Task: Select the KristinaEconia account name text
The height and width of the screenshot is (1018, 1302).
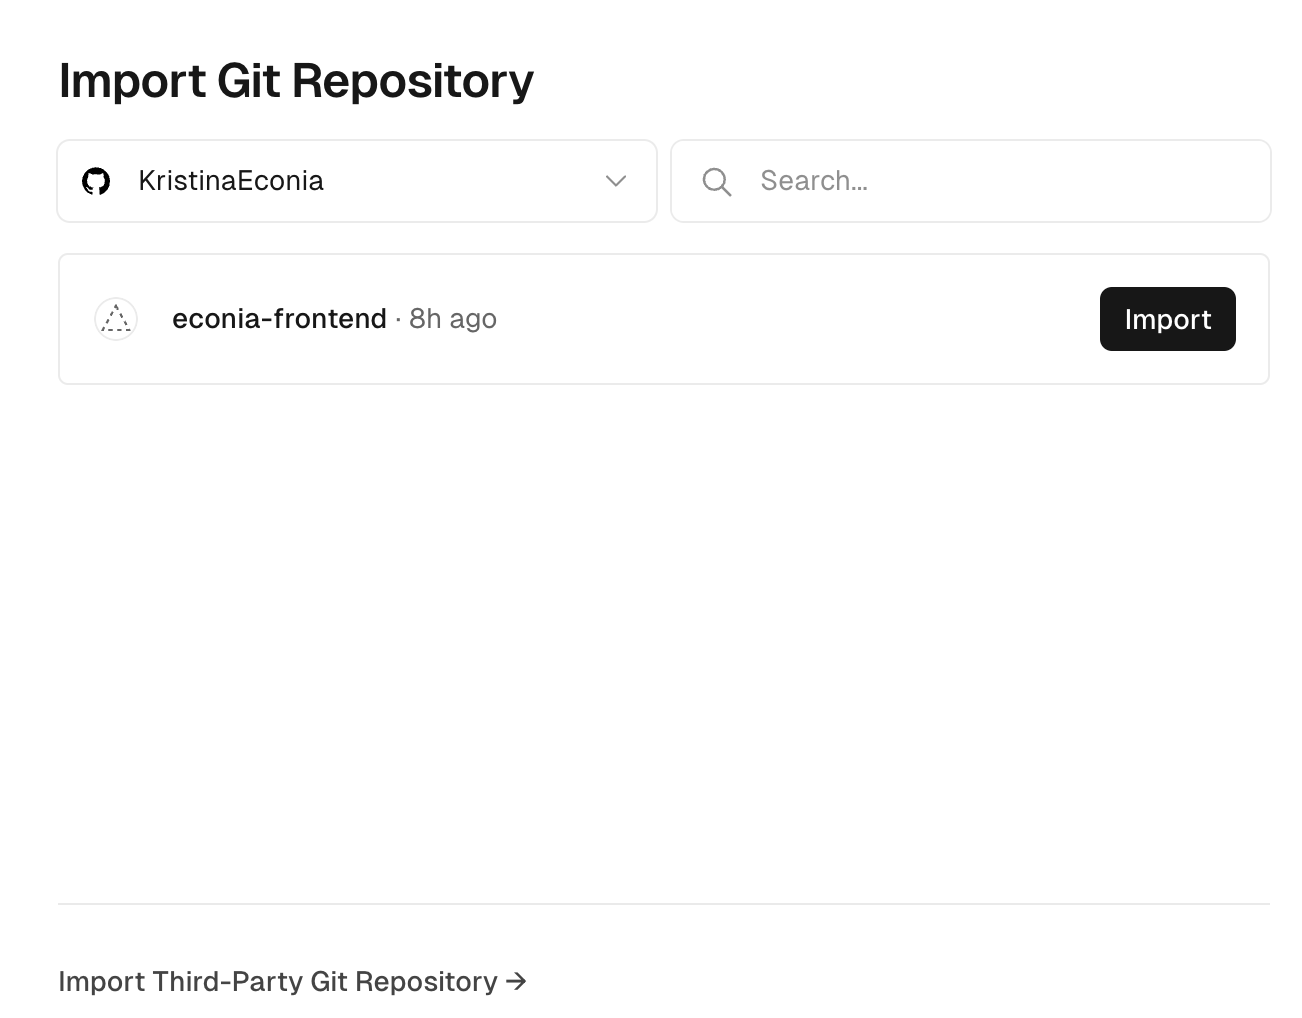Action: click(x=231, y=181)
